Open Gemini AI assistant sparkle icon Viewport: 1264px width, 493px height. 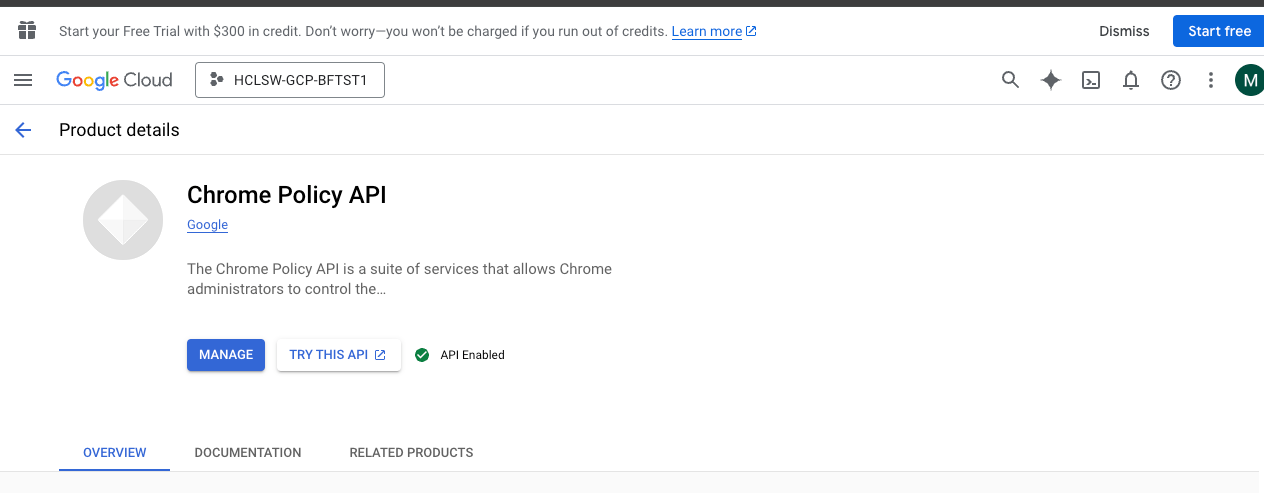tap(1050, 80)
